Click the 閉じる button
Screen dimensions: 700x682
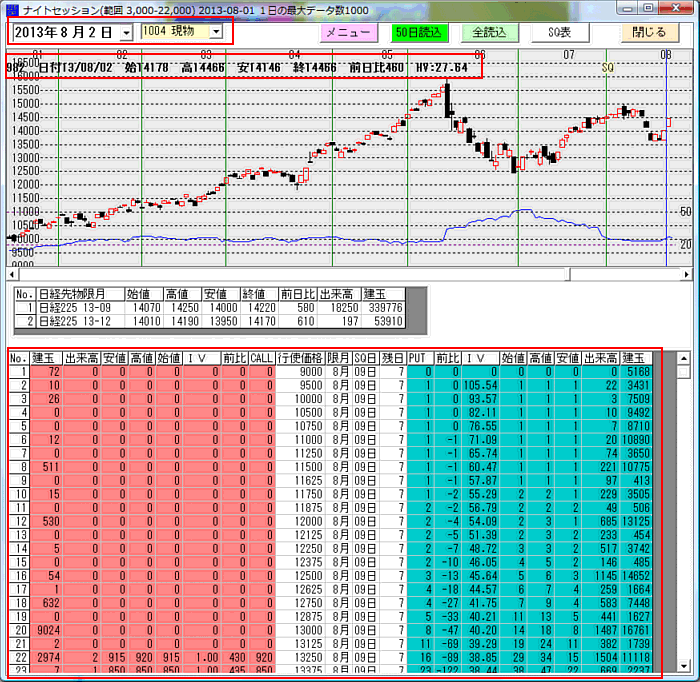[x=649, y=32]
